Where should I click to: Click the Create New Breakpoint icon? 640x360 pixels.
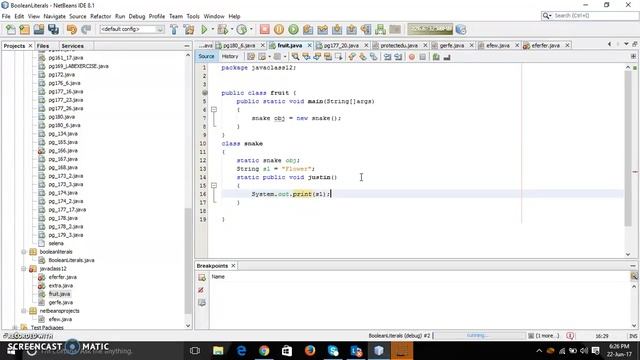pos(202,278)
